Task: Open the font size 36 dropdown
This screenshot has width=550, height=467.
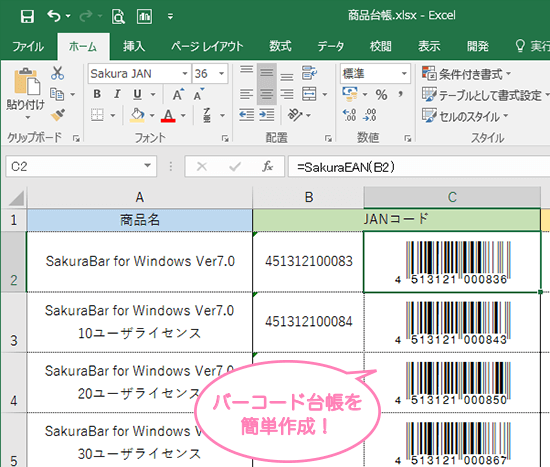Action: click(221, 74)
